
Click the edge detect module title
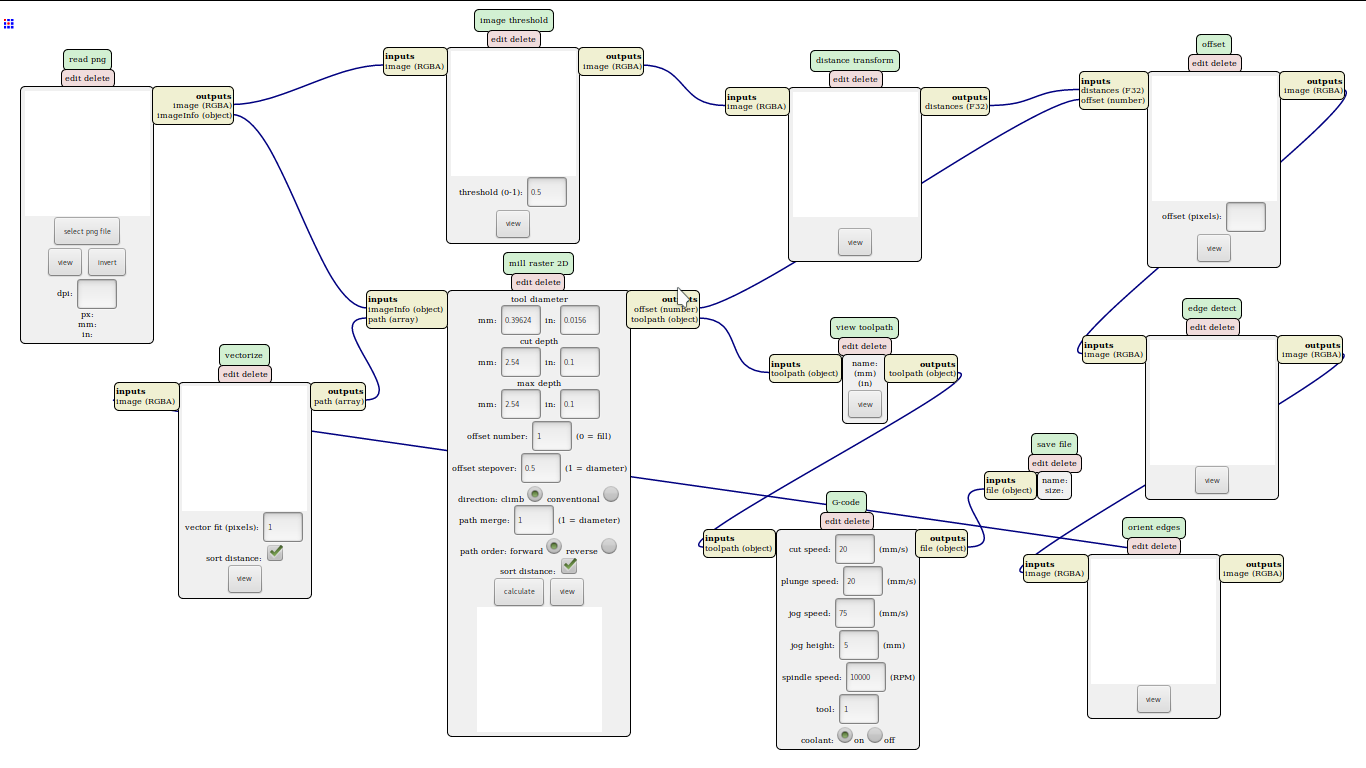1212,308
